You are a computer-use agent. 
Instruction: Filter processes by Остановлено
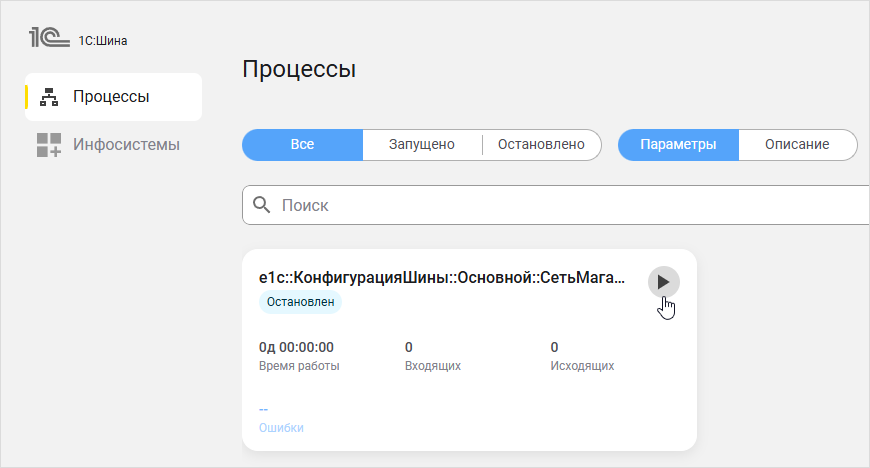pos(541,144)
